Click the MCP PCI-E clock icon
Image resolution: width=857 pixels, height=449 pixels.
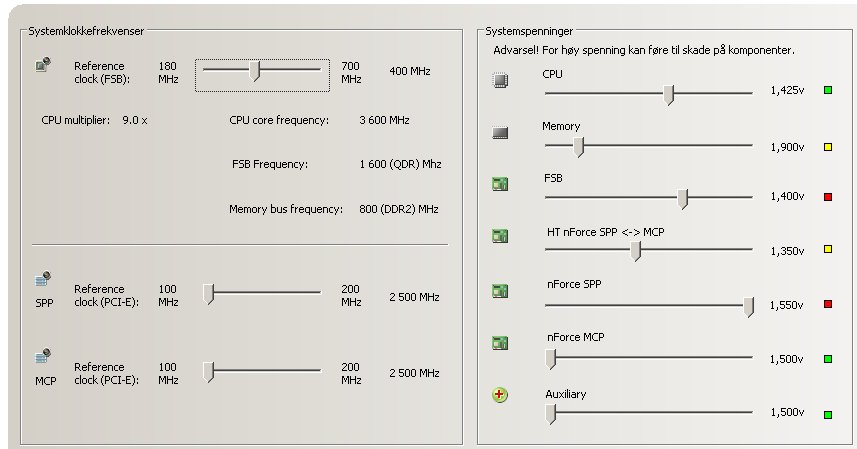coord(43,356)
